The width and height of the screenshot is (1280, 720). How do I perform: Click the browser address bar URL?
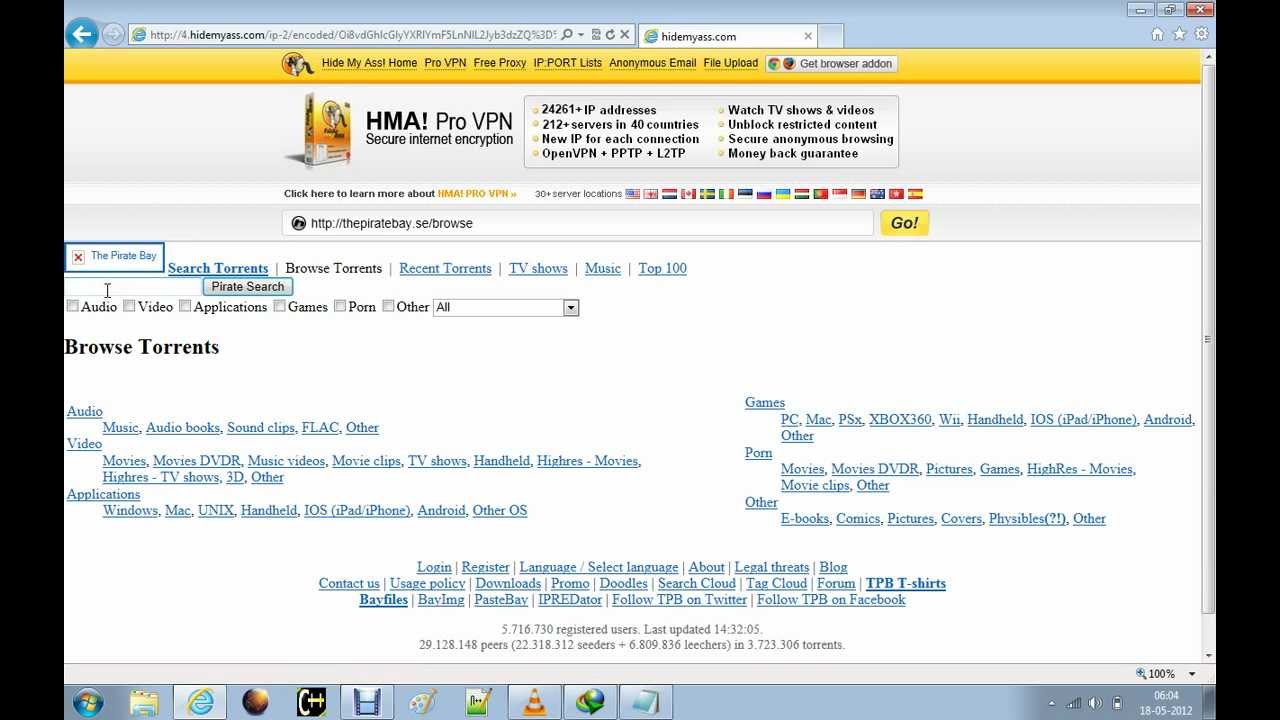[352, 35]
